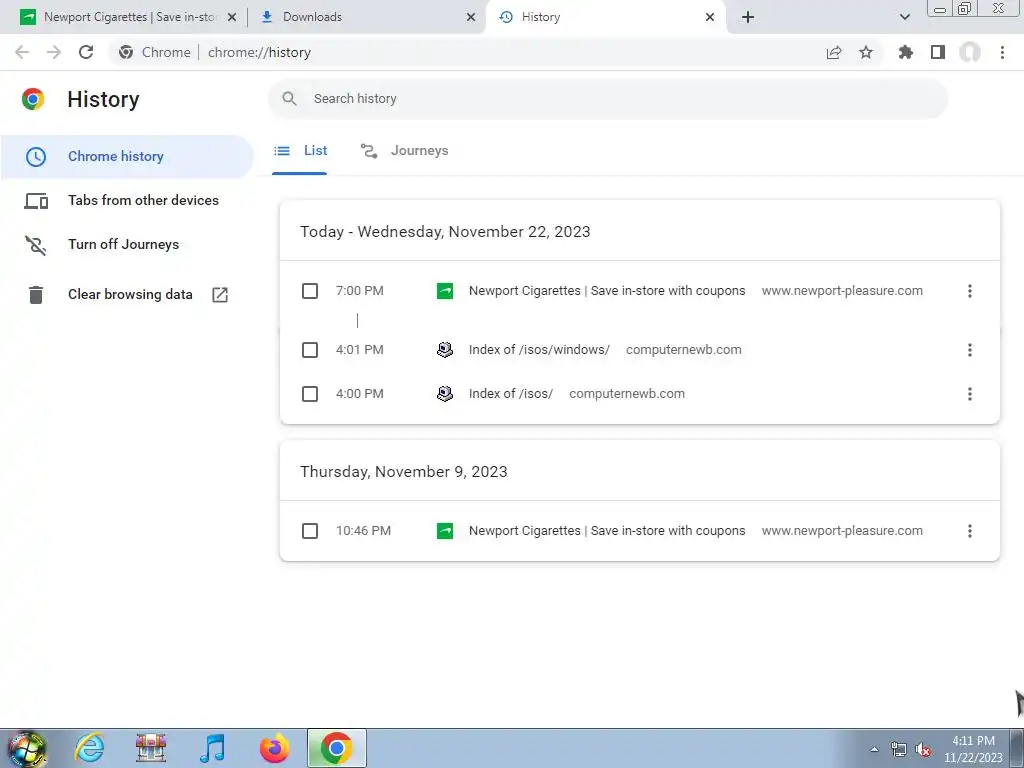Open Chrome's three-dot main menu
The height and width of the screenshot is (768, 1024).
pyautogui.click(x=1002, y=52)
